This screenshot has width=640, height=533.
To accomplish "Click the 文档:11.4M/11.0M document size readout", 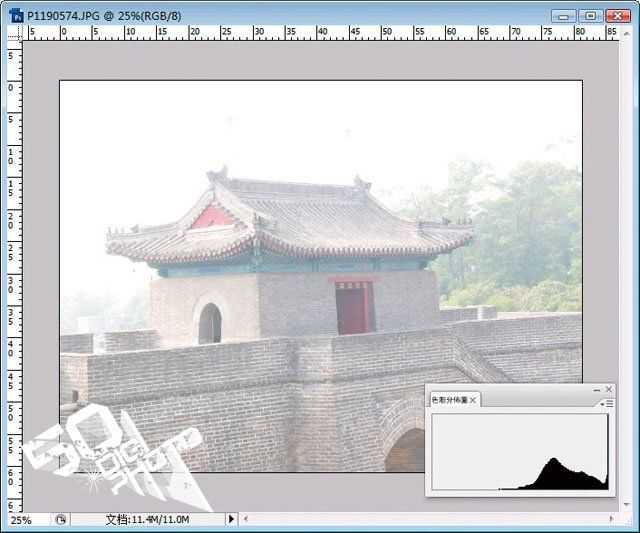I will pyautogui.click(x=147, y=520).
